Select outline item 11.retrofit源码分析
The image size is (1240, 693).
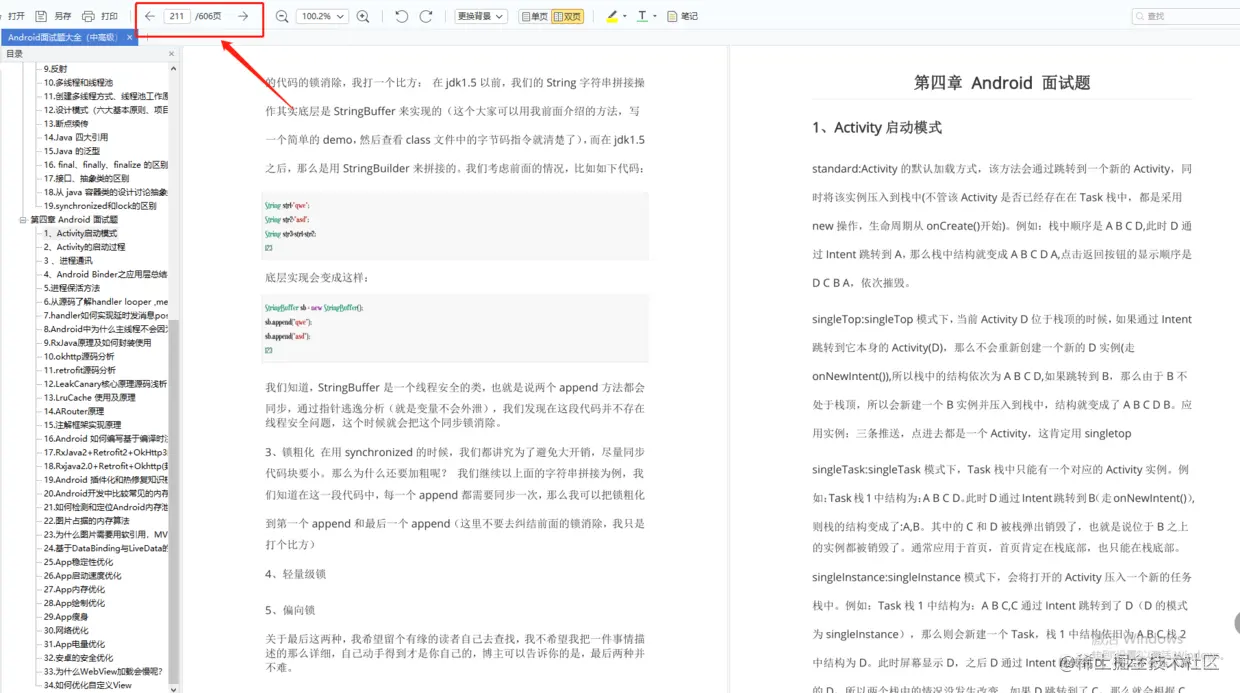pyautogui.click(x=80, y=370)
